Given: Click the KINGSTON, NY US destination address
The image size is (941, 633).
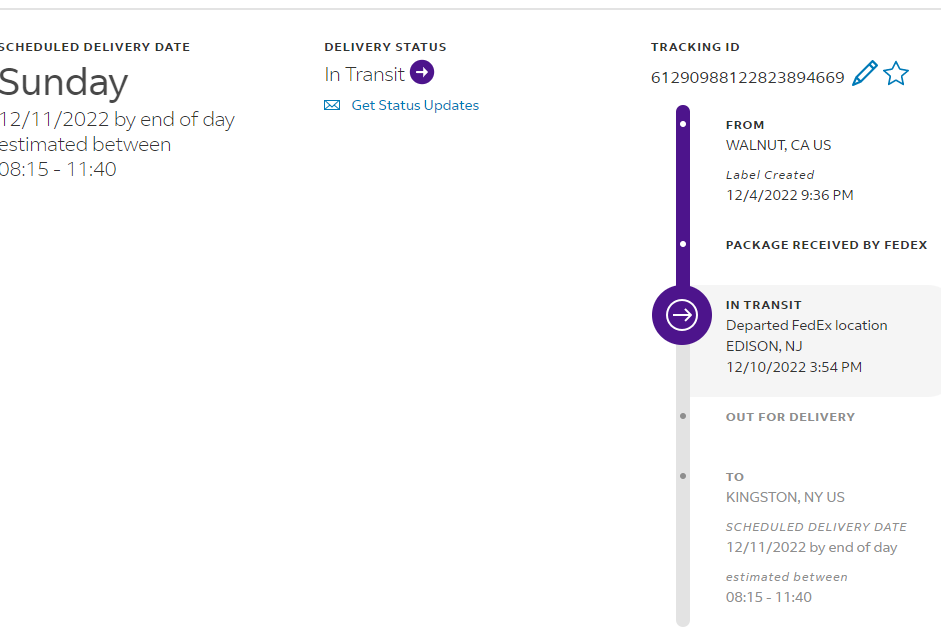Looking at the screenshot, I should (785, 497).
